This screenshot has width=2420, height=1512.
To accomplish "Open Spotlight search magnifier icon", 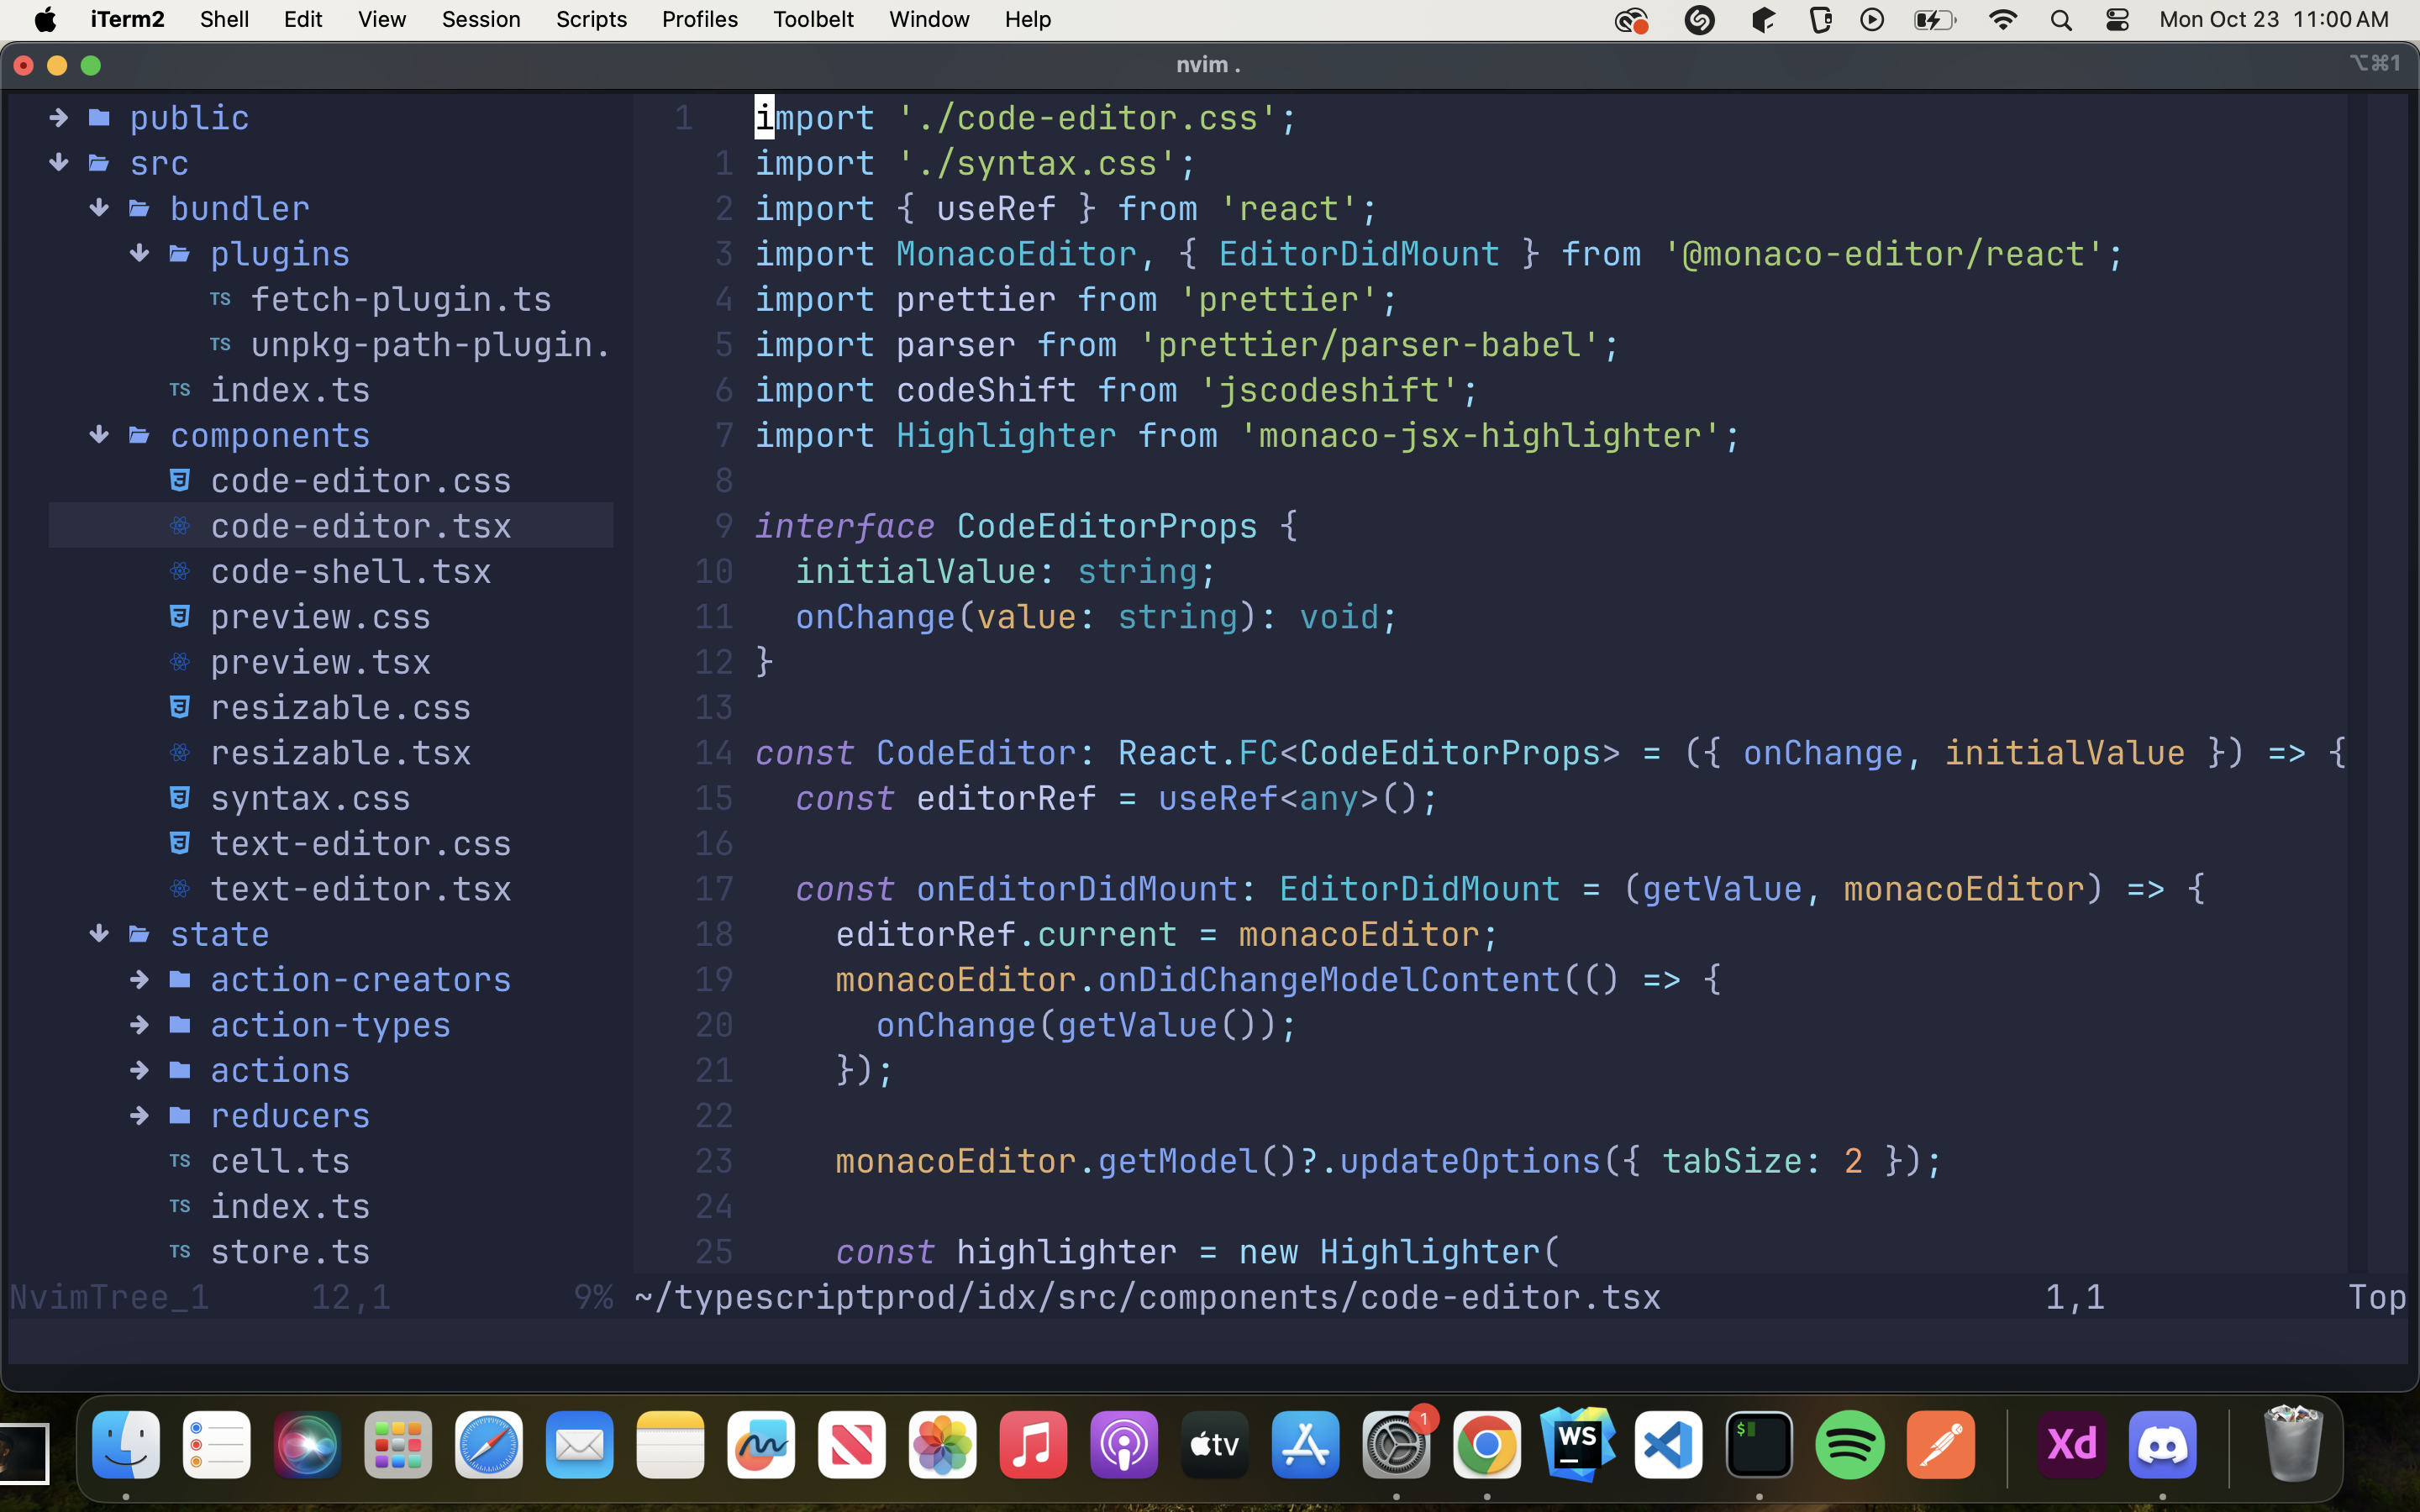I will 2060,20.
